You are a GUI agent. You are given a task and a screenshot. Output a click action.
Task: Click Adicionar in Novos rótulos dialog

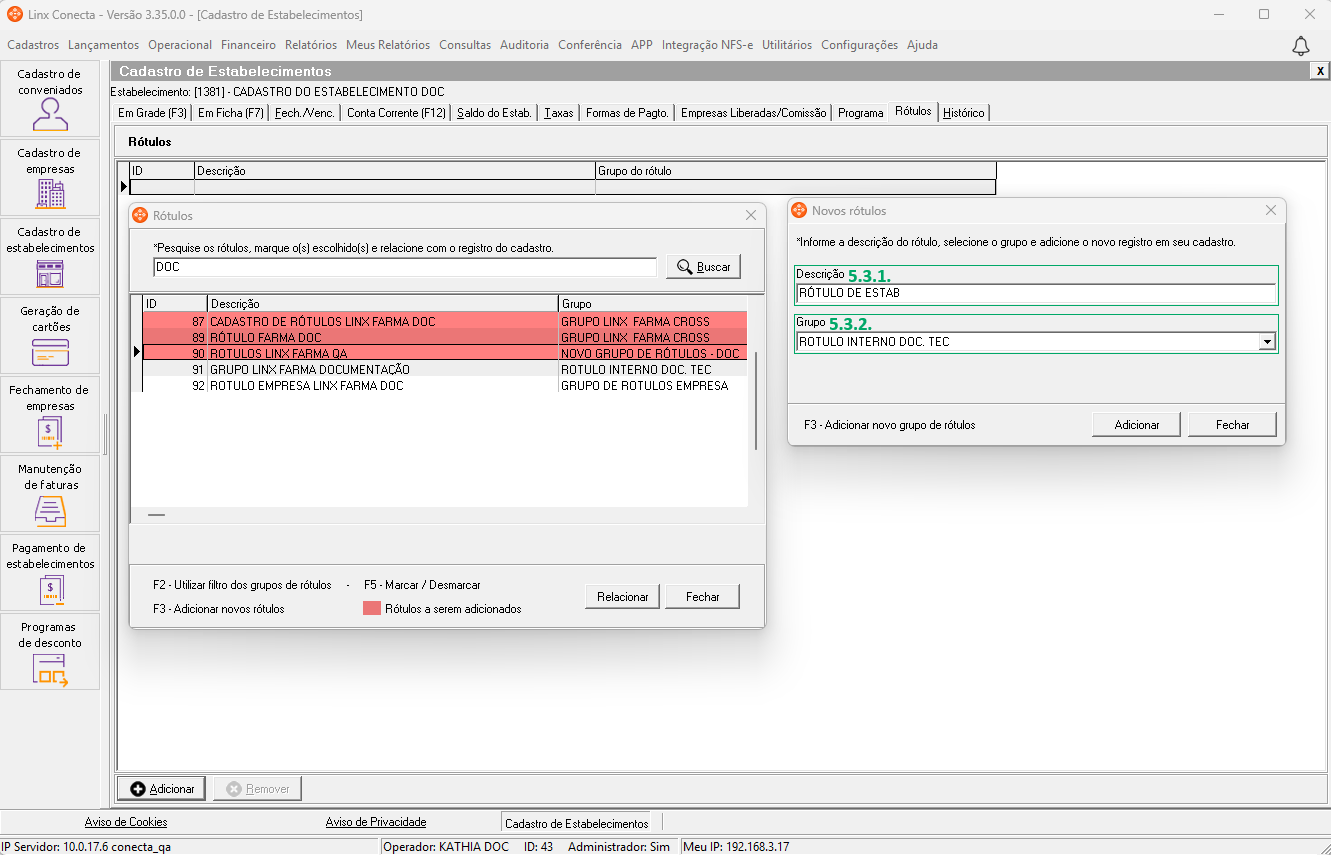(1137, 425)
